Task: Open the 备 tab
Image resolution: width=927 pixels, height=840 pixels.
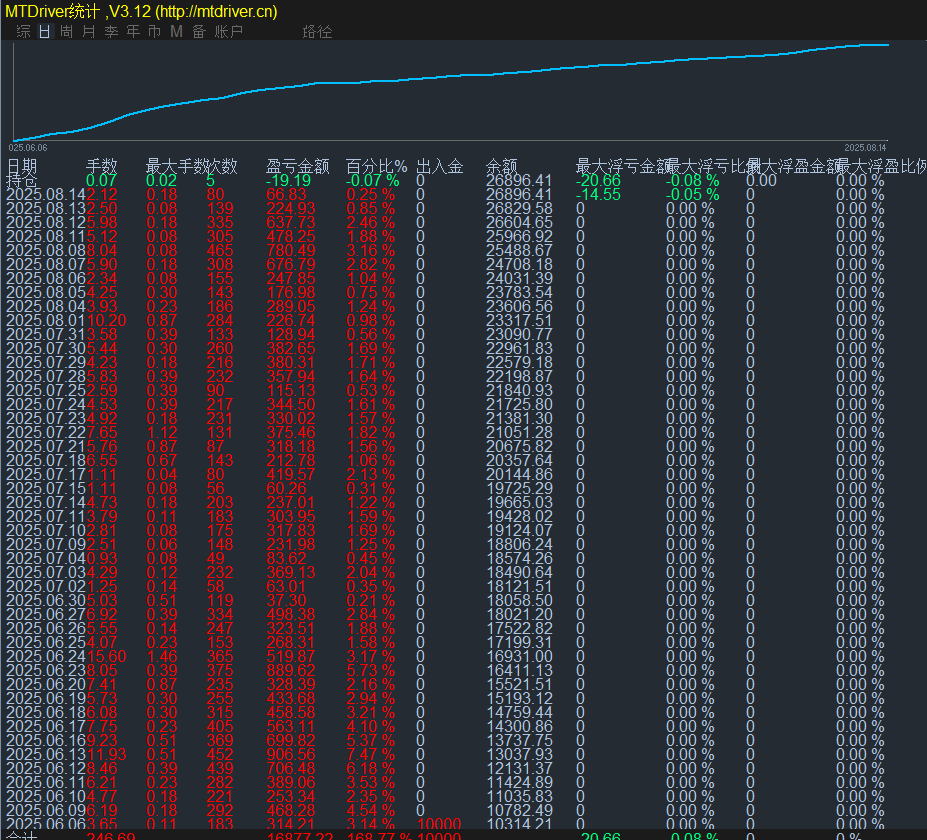Action: (x=199, y=31)
